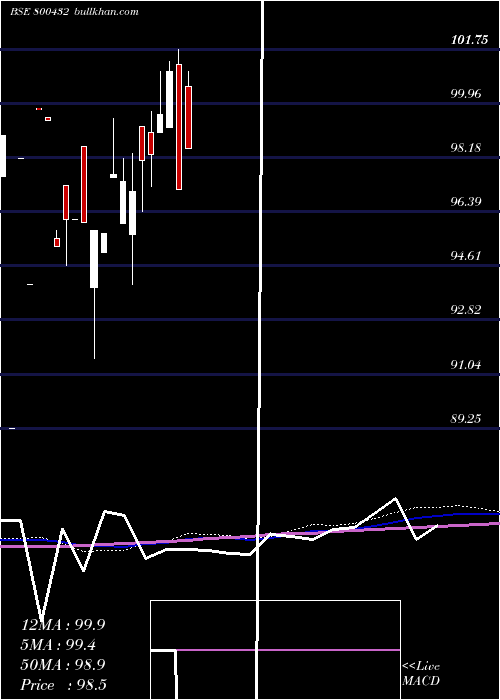Click the Price : 98.5 readout
The image size is (500, 700).
[x=64, y=685]
